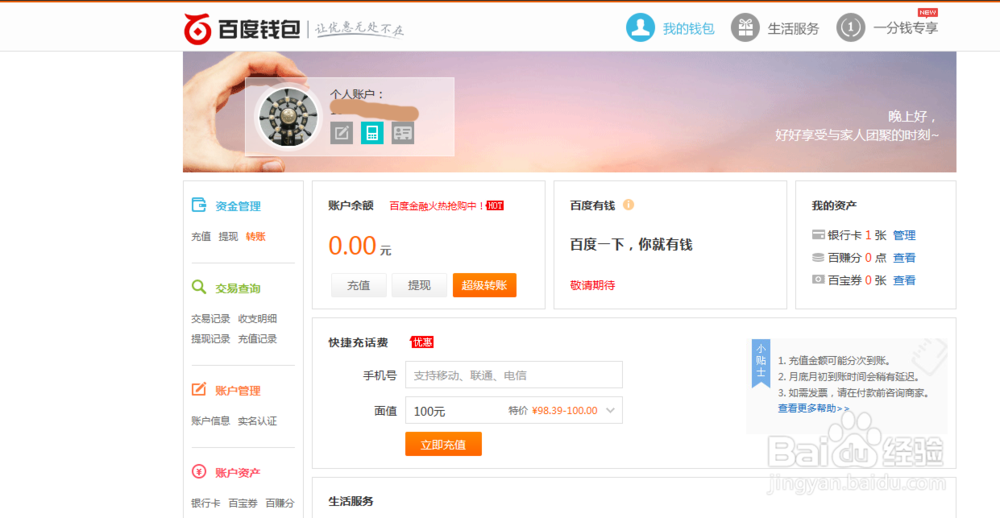Image resolution: width=1000 pixels, height=518 pixels.
Task: Open the 一分钱专享 coin icon
Action: pos(850,28)
